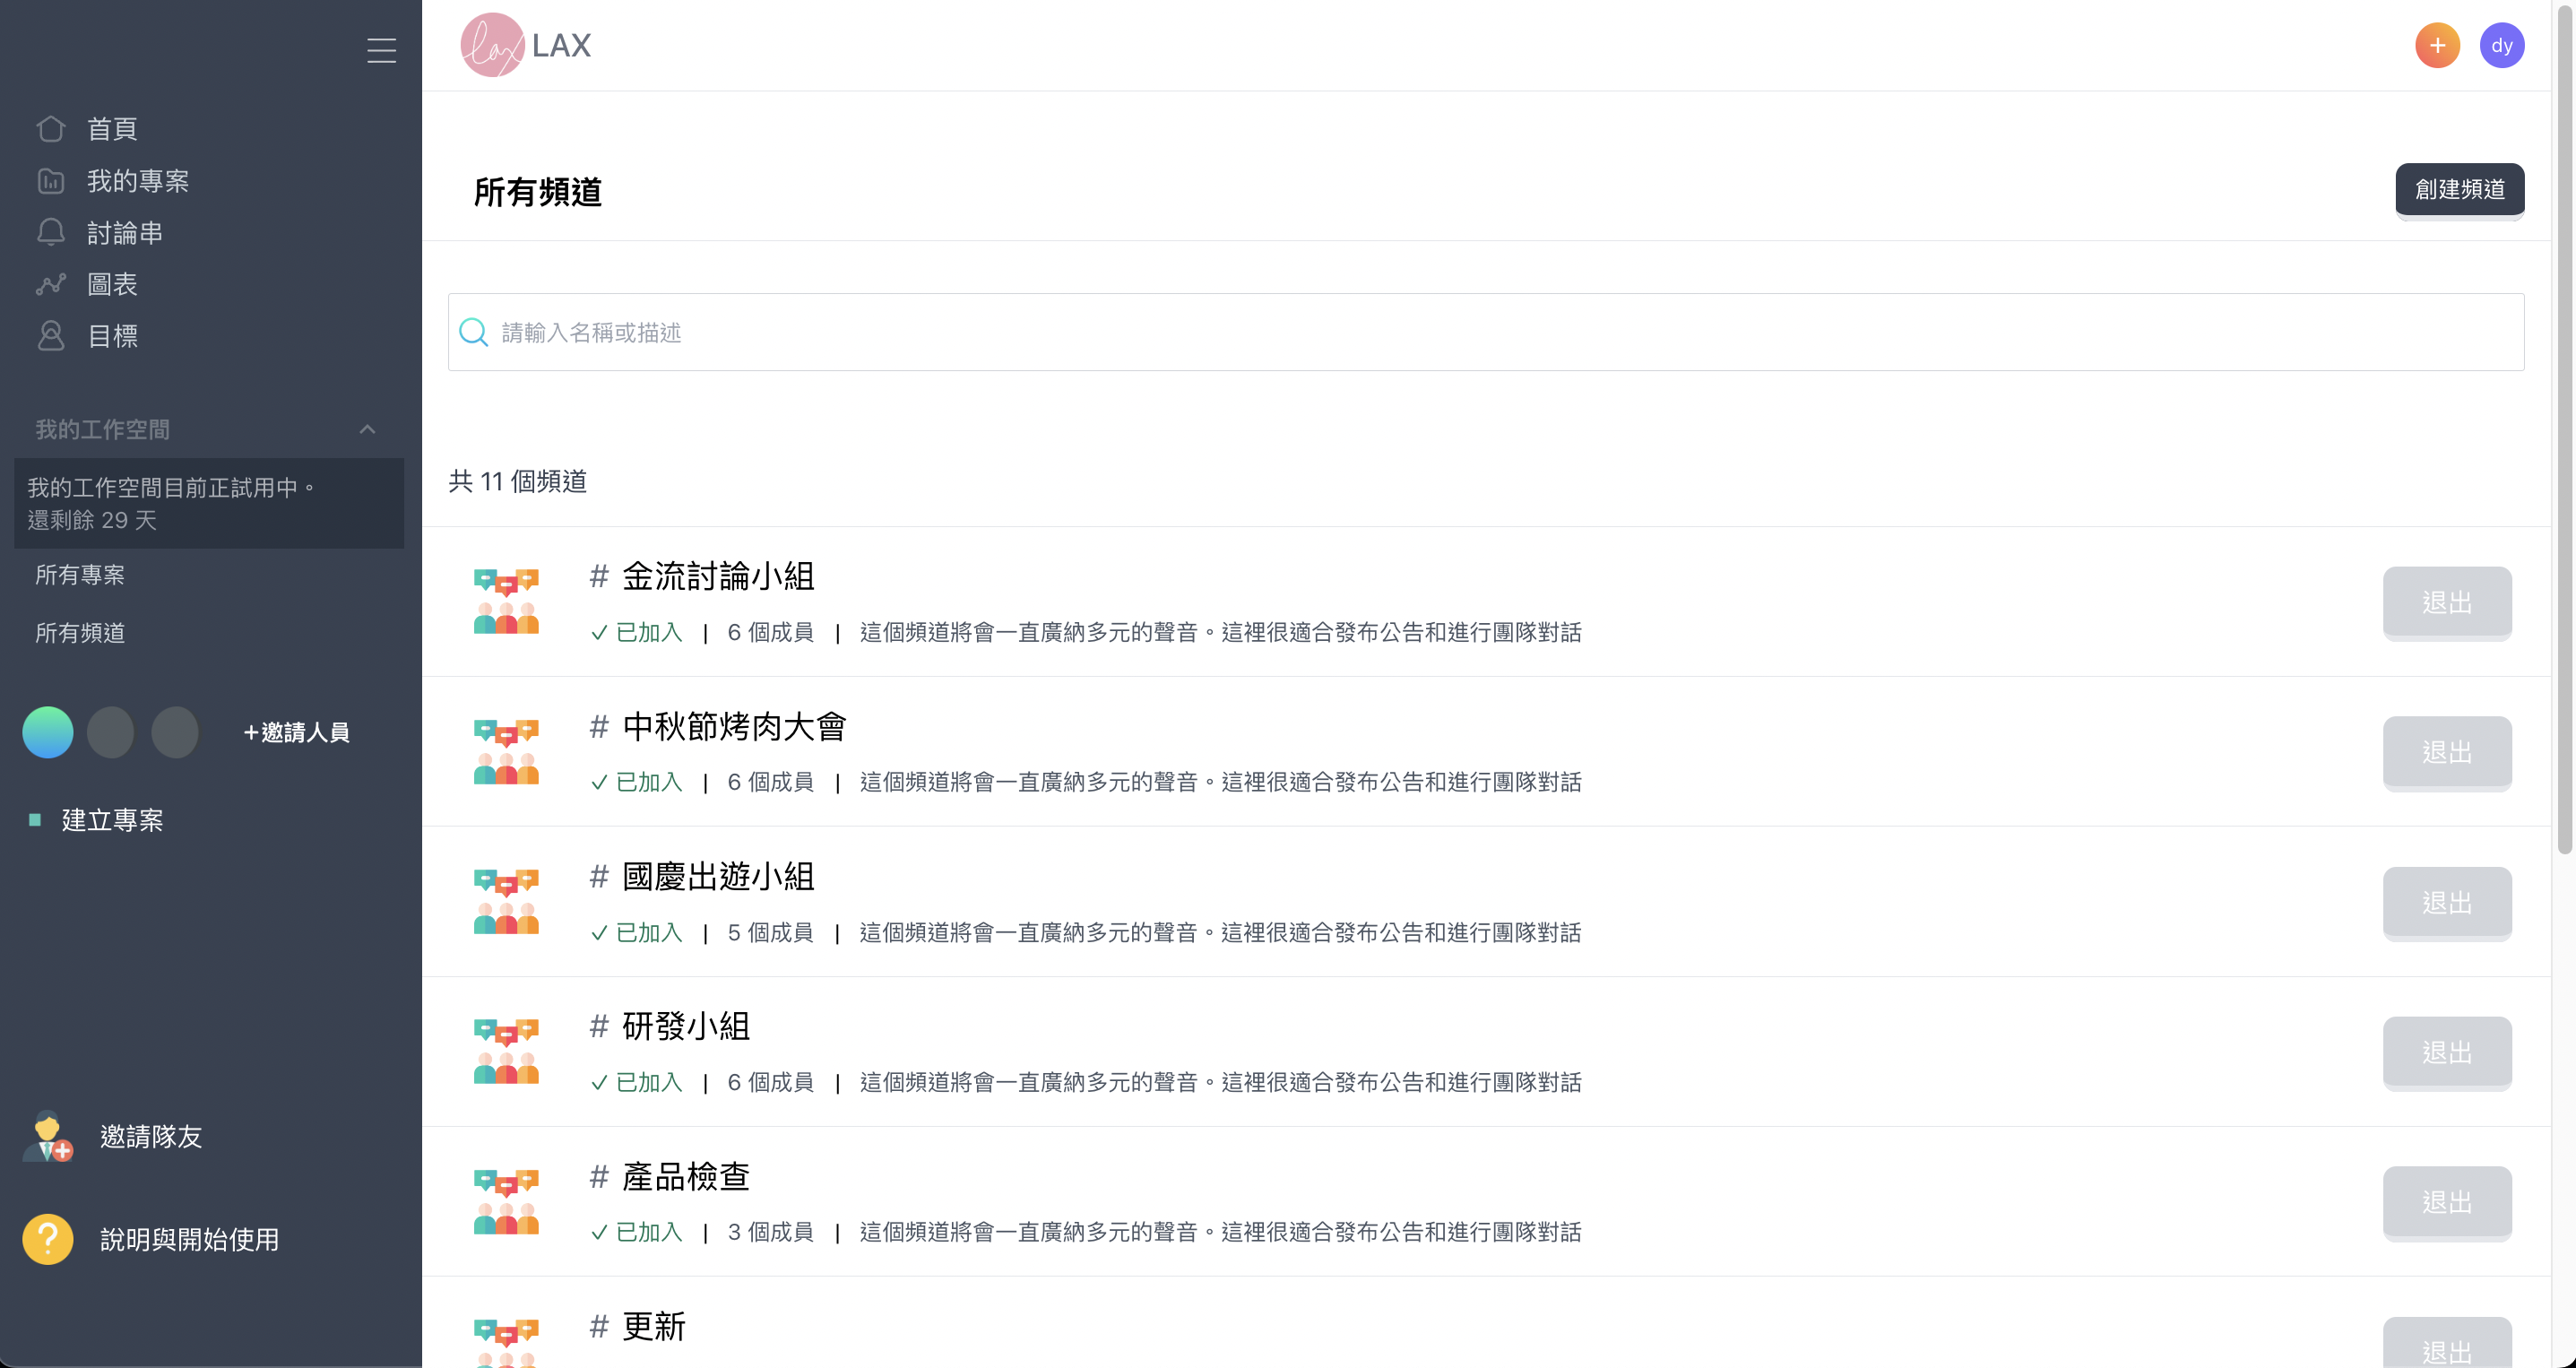Click the gradient green-blue member avatar

tap(48, 732)
